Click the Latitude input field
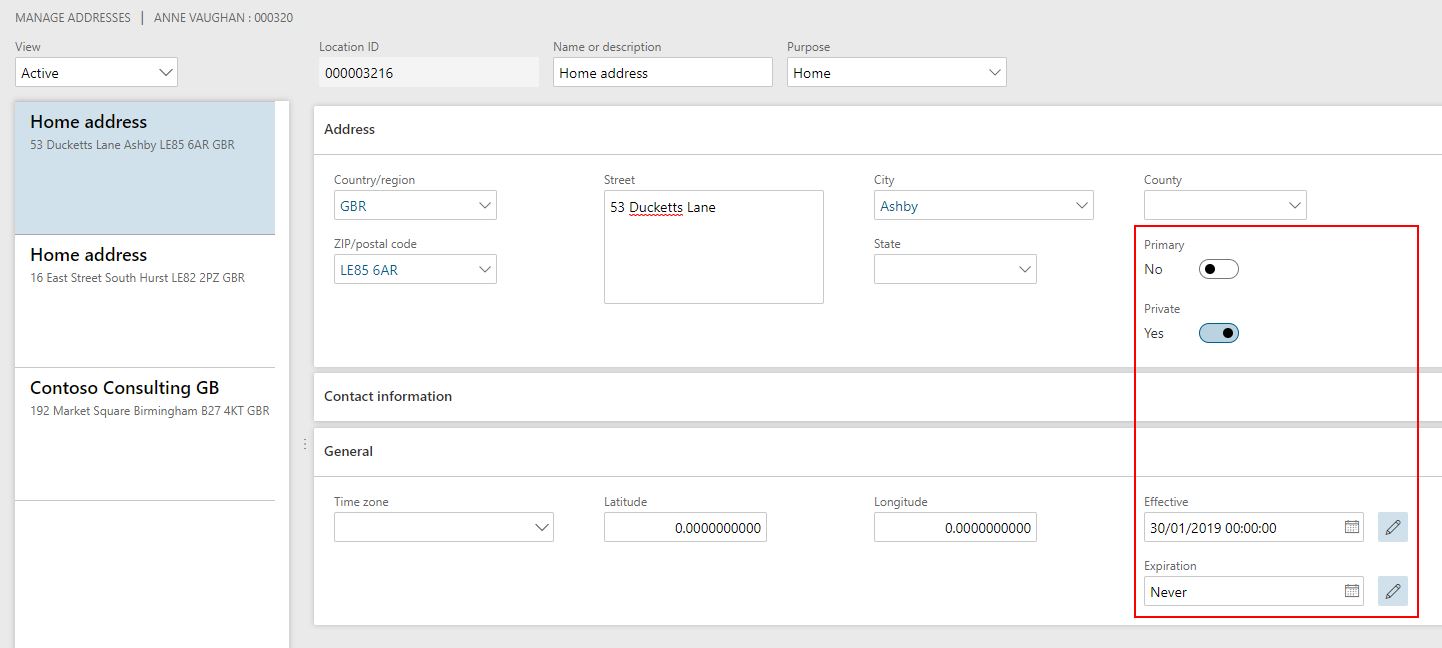Image resolution: width=1442 pixels, height=648 pixels. click(x=685, y=527)
